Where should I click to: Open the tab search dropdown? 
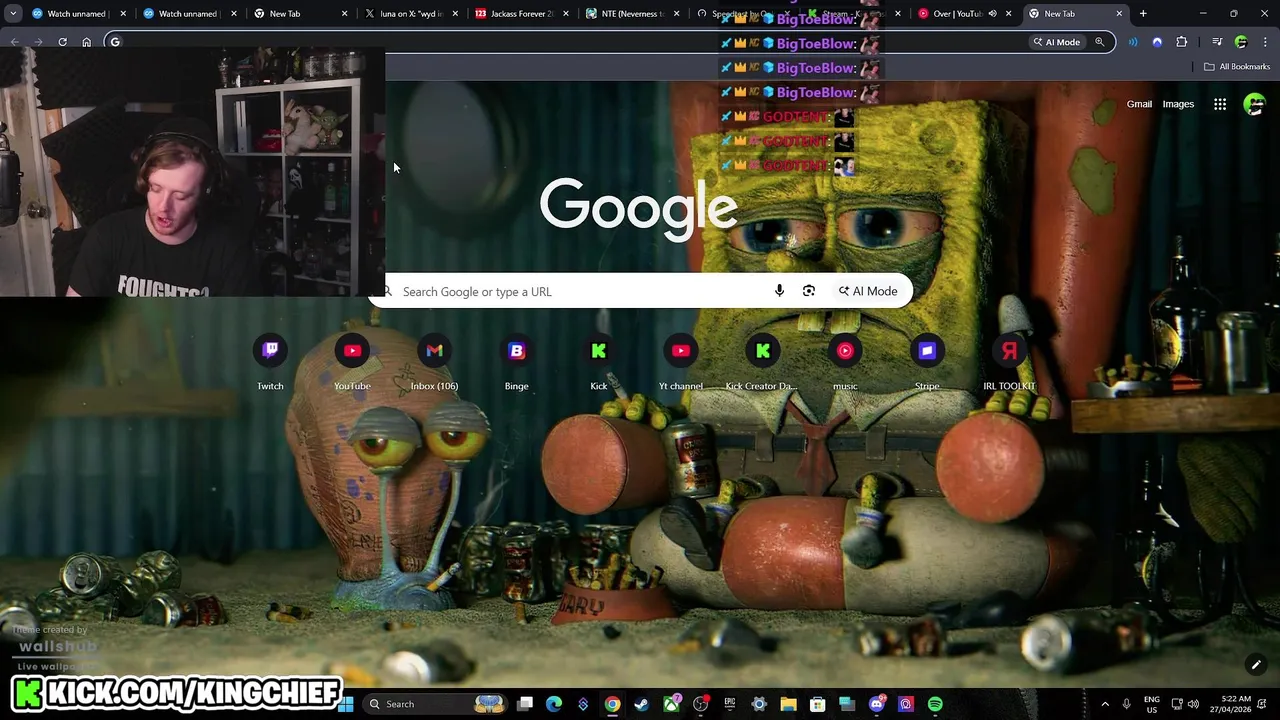[13, 14]
